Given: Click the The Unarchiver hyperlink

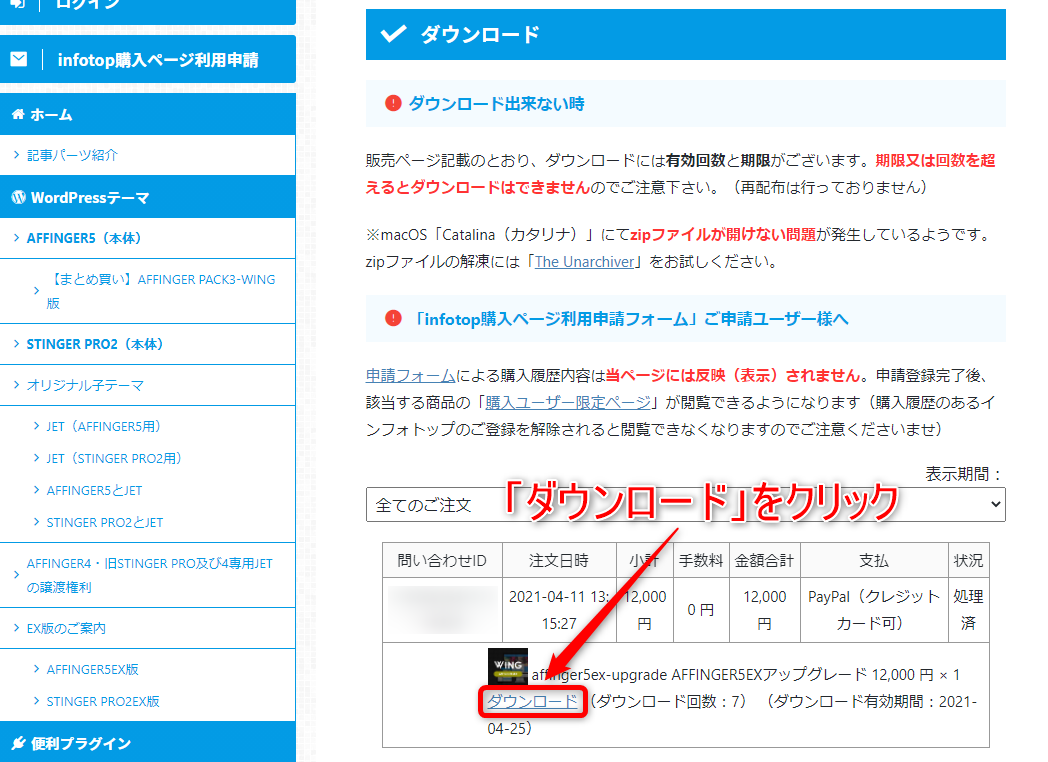Looking at the screenshot, I should click(584, 262).
